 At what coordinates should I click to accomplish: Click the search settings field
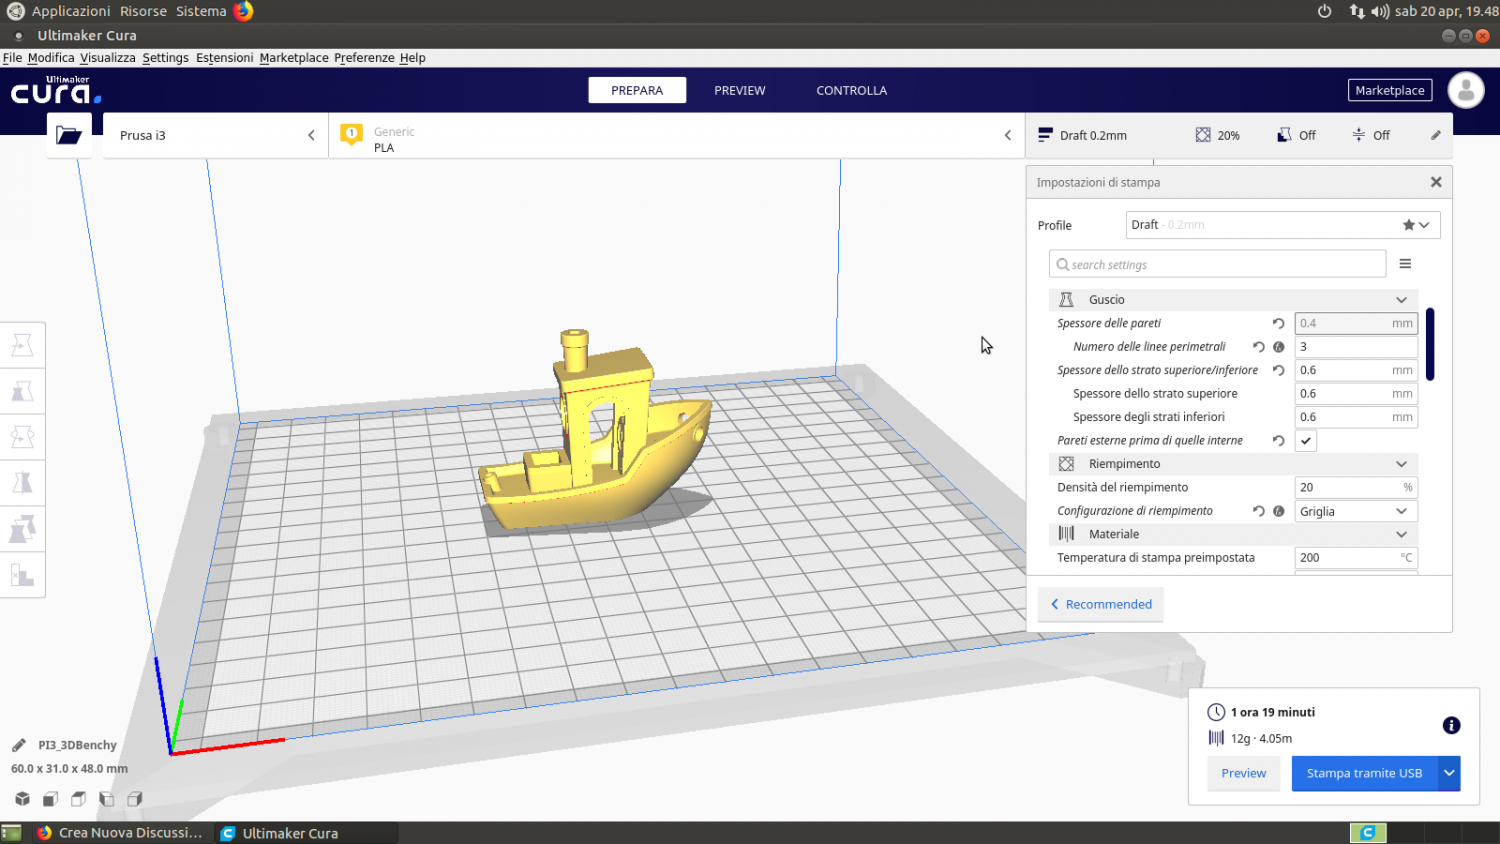pyautogui.click(x=1218, y=264)
